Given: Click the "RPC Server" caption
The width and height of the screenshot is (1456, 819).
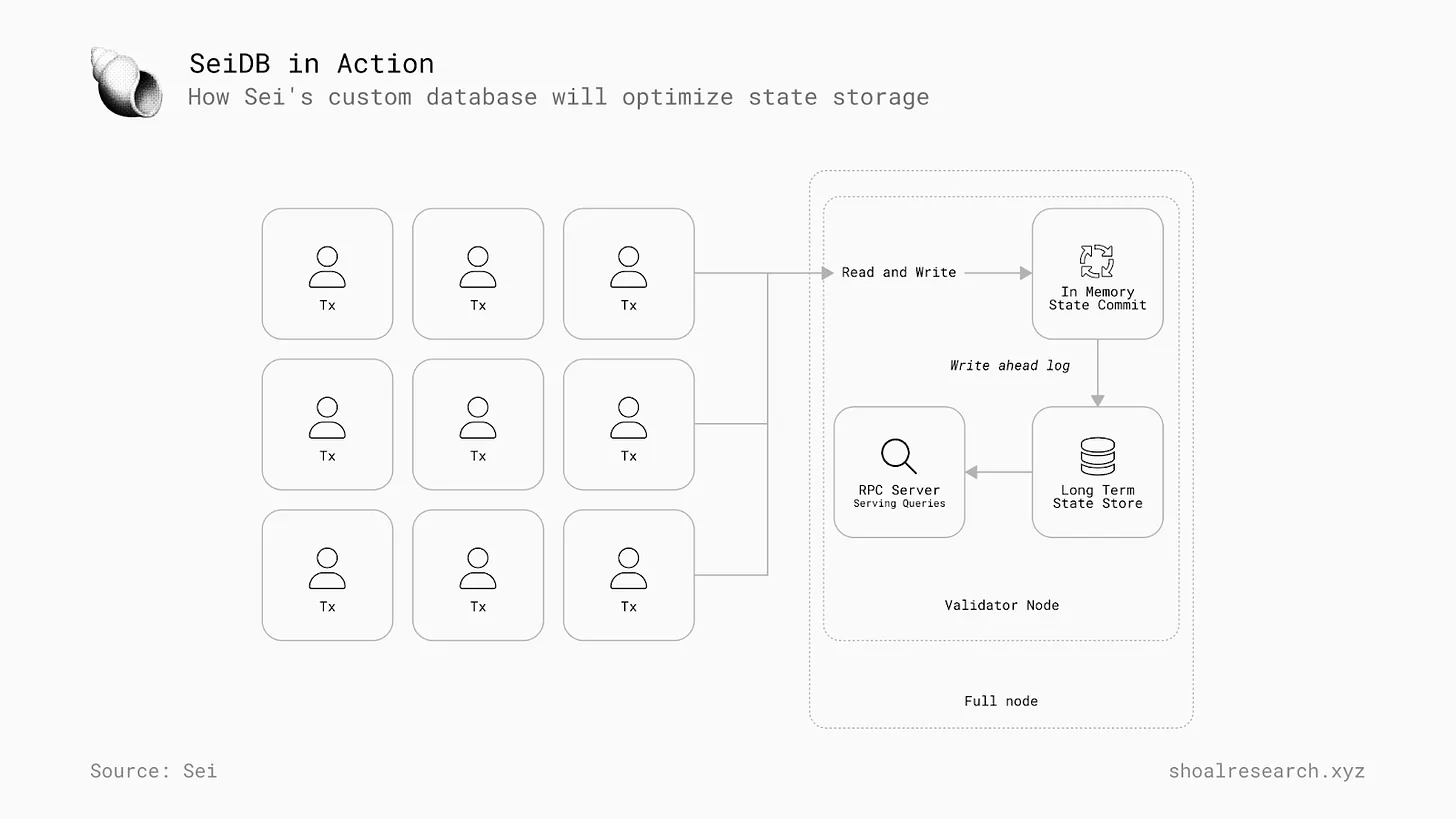Looking at the screenshot, I should [898, 490].
